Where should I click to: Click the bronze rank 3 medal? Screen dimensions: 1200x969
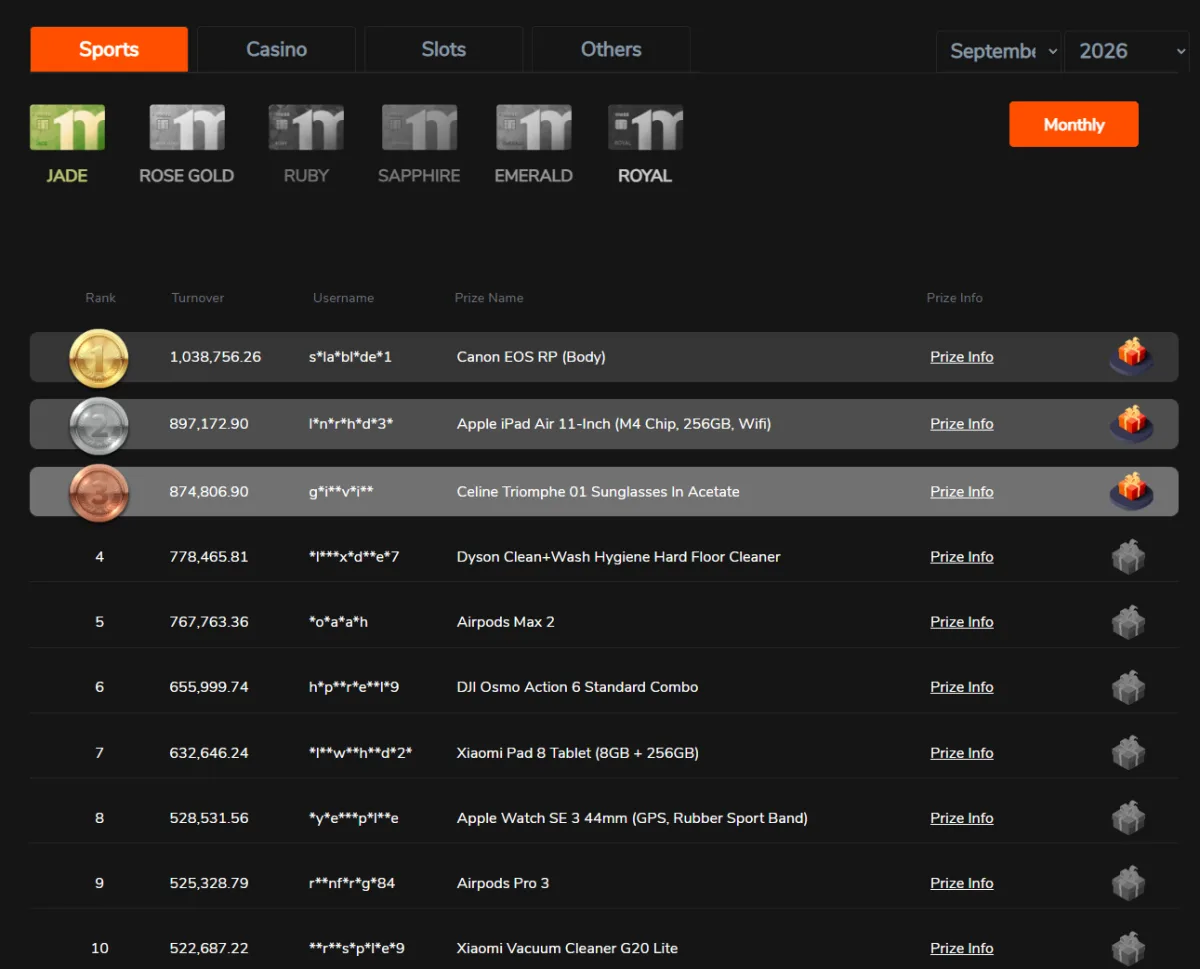[98, 493]
